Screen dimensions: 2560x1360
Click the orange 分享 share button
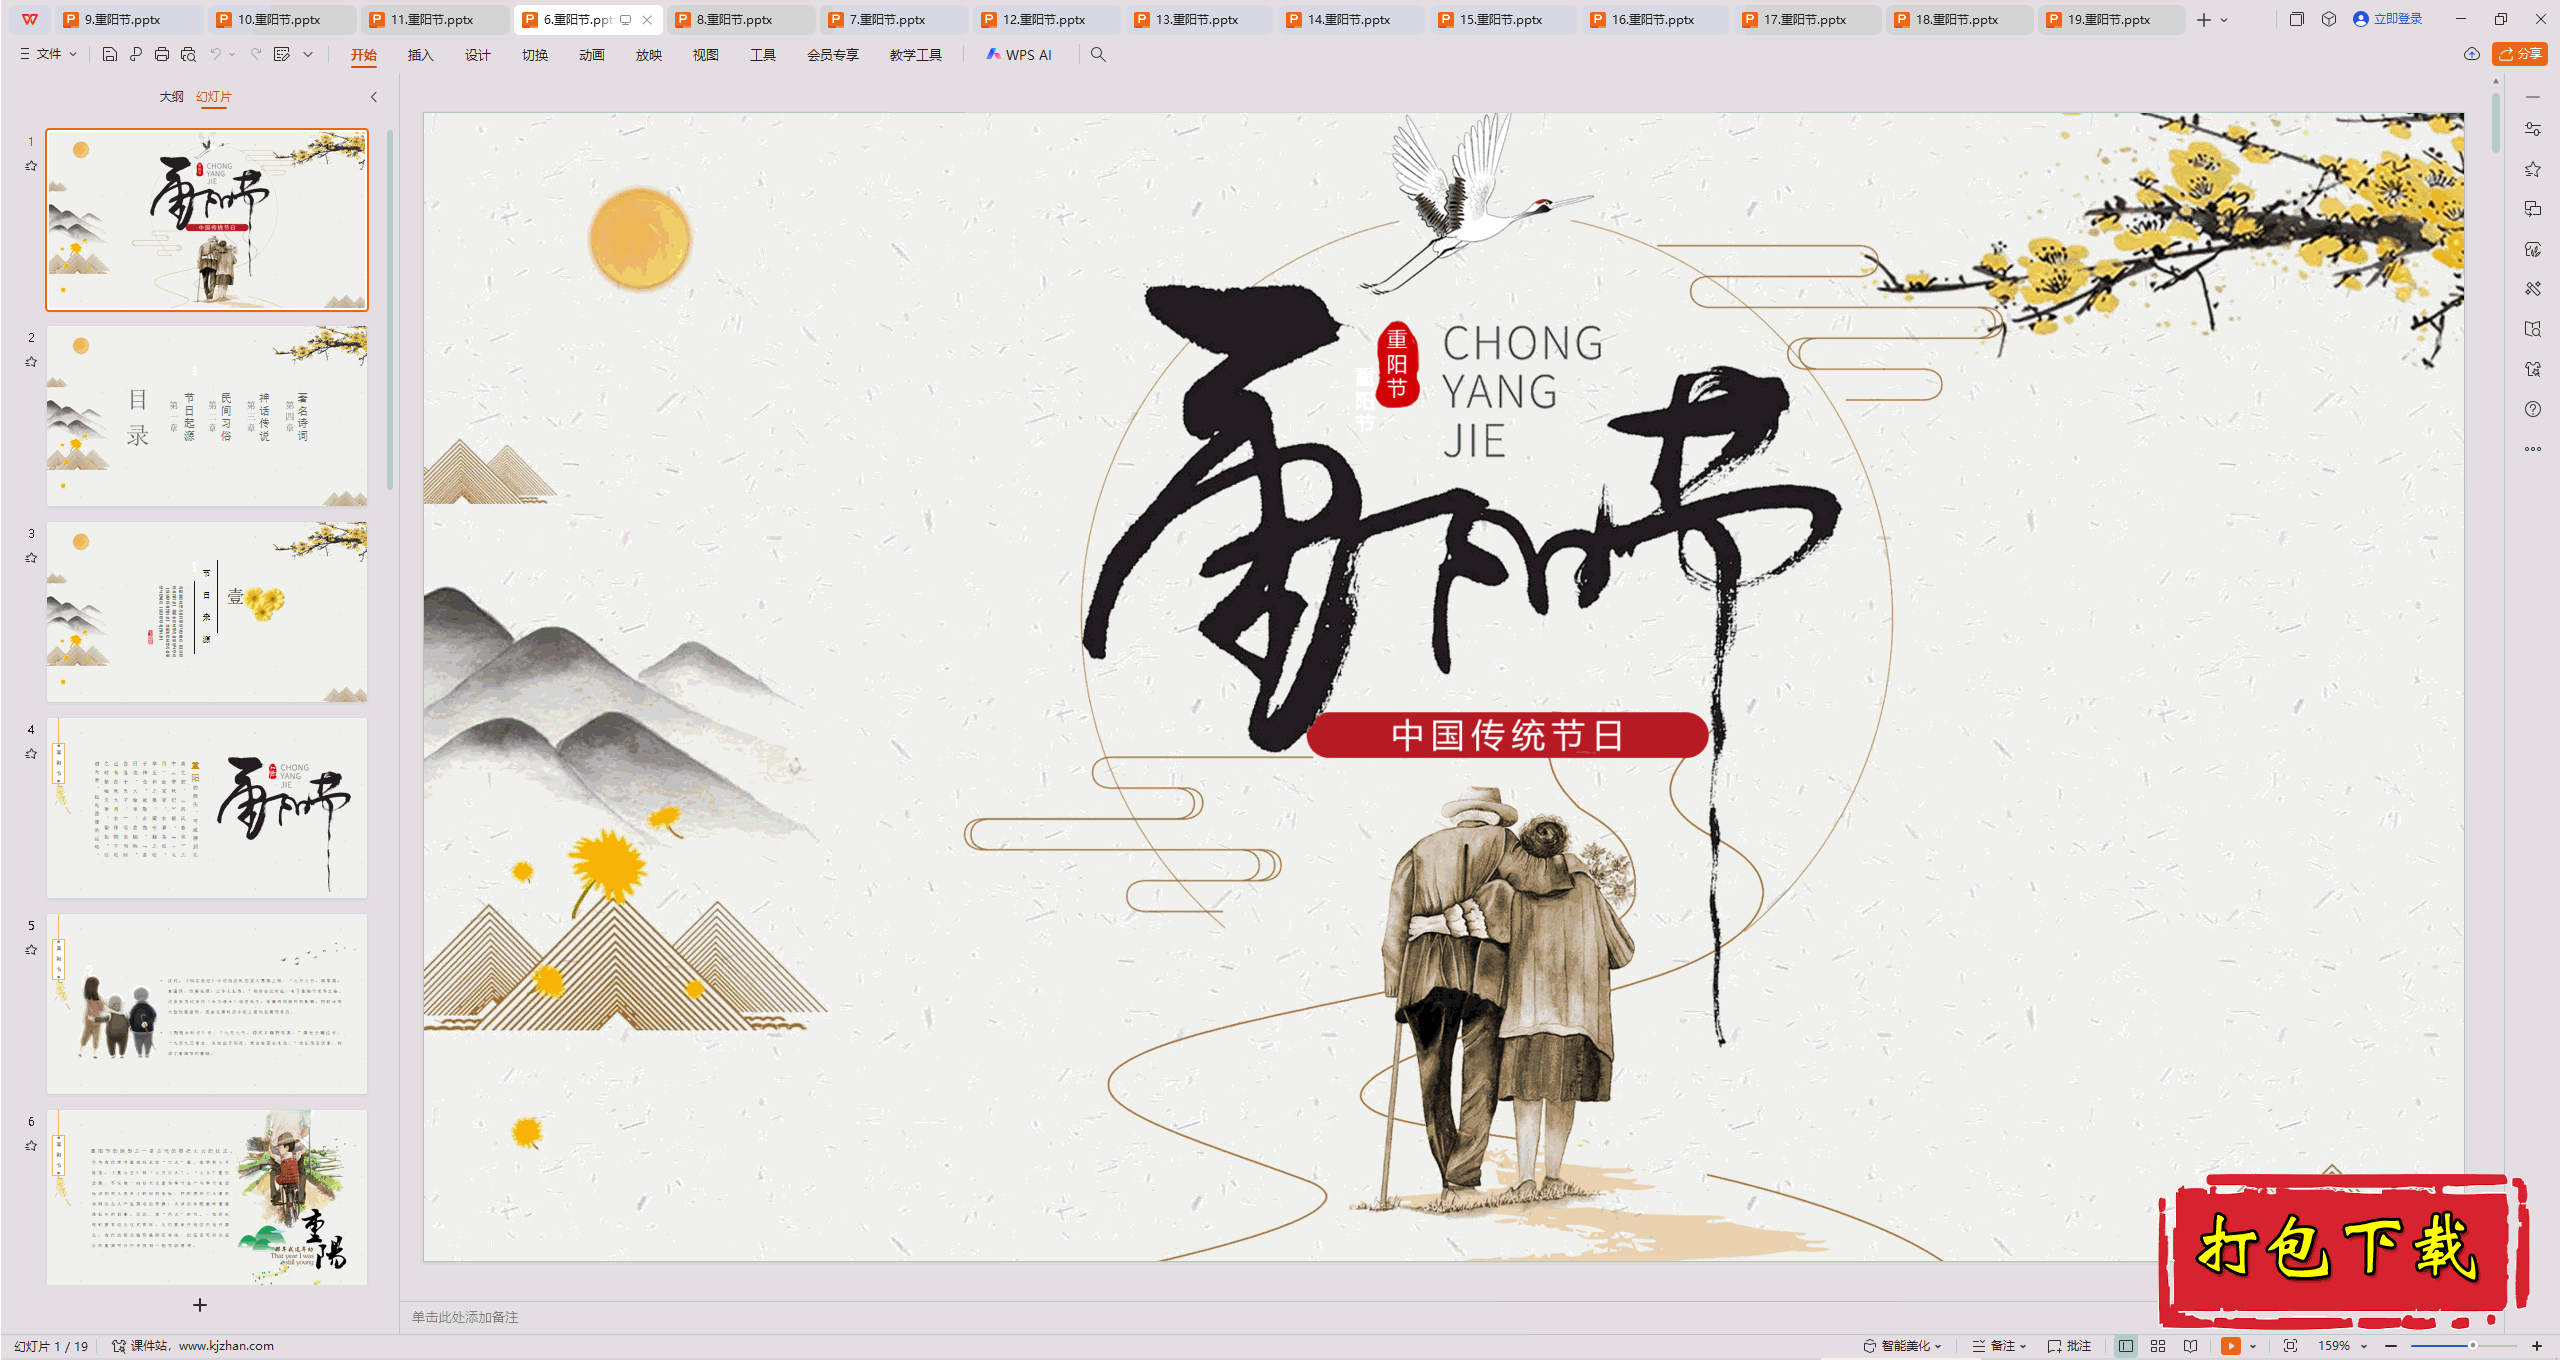(x=2520, y=54)
